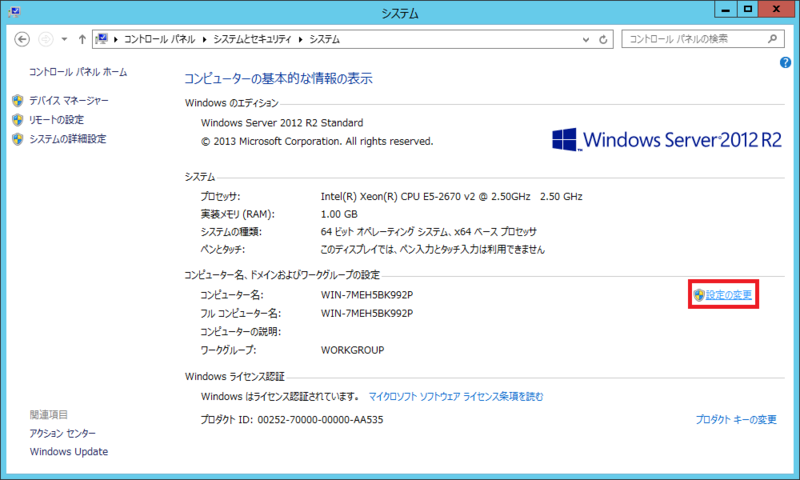Open address bar history dropdown

586,39
